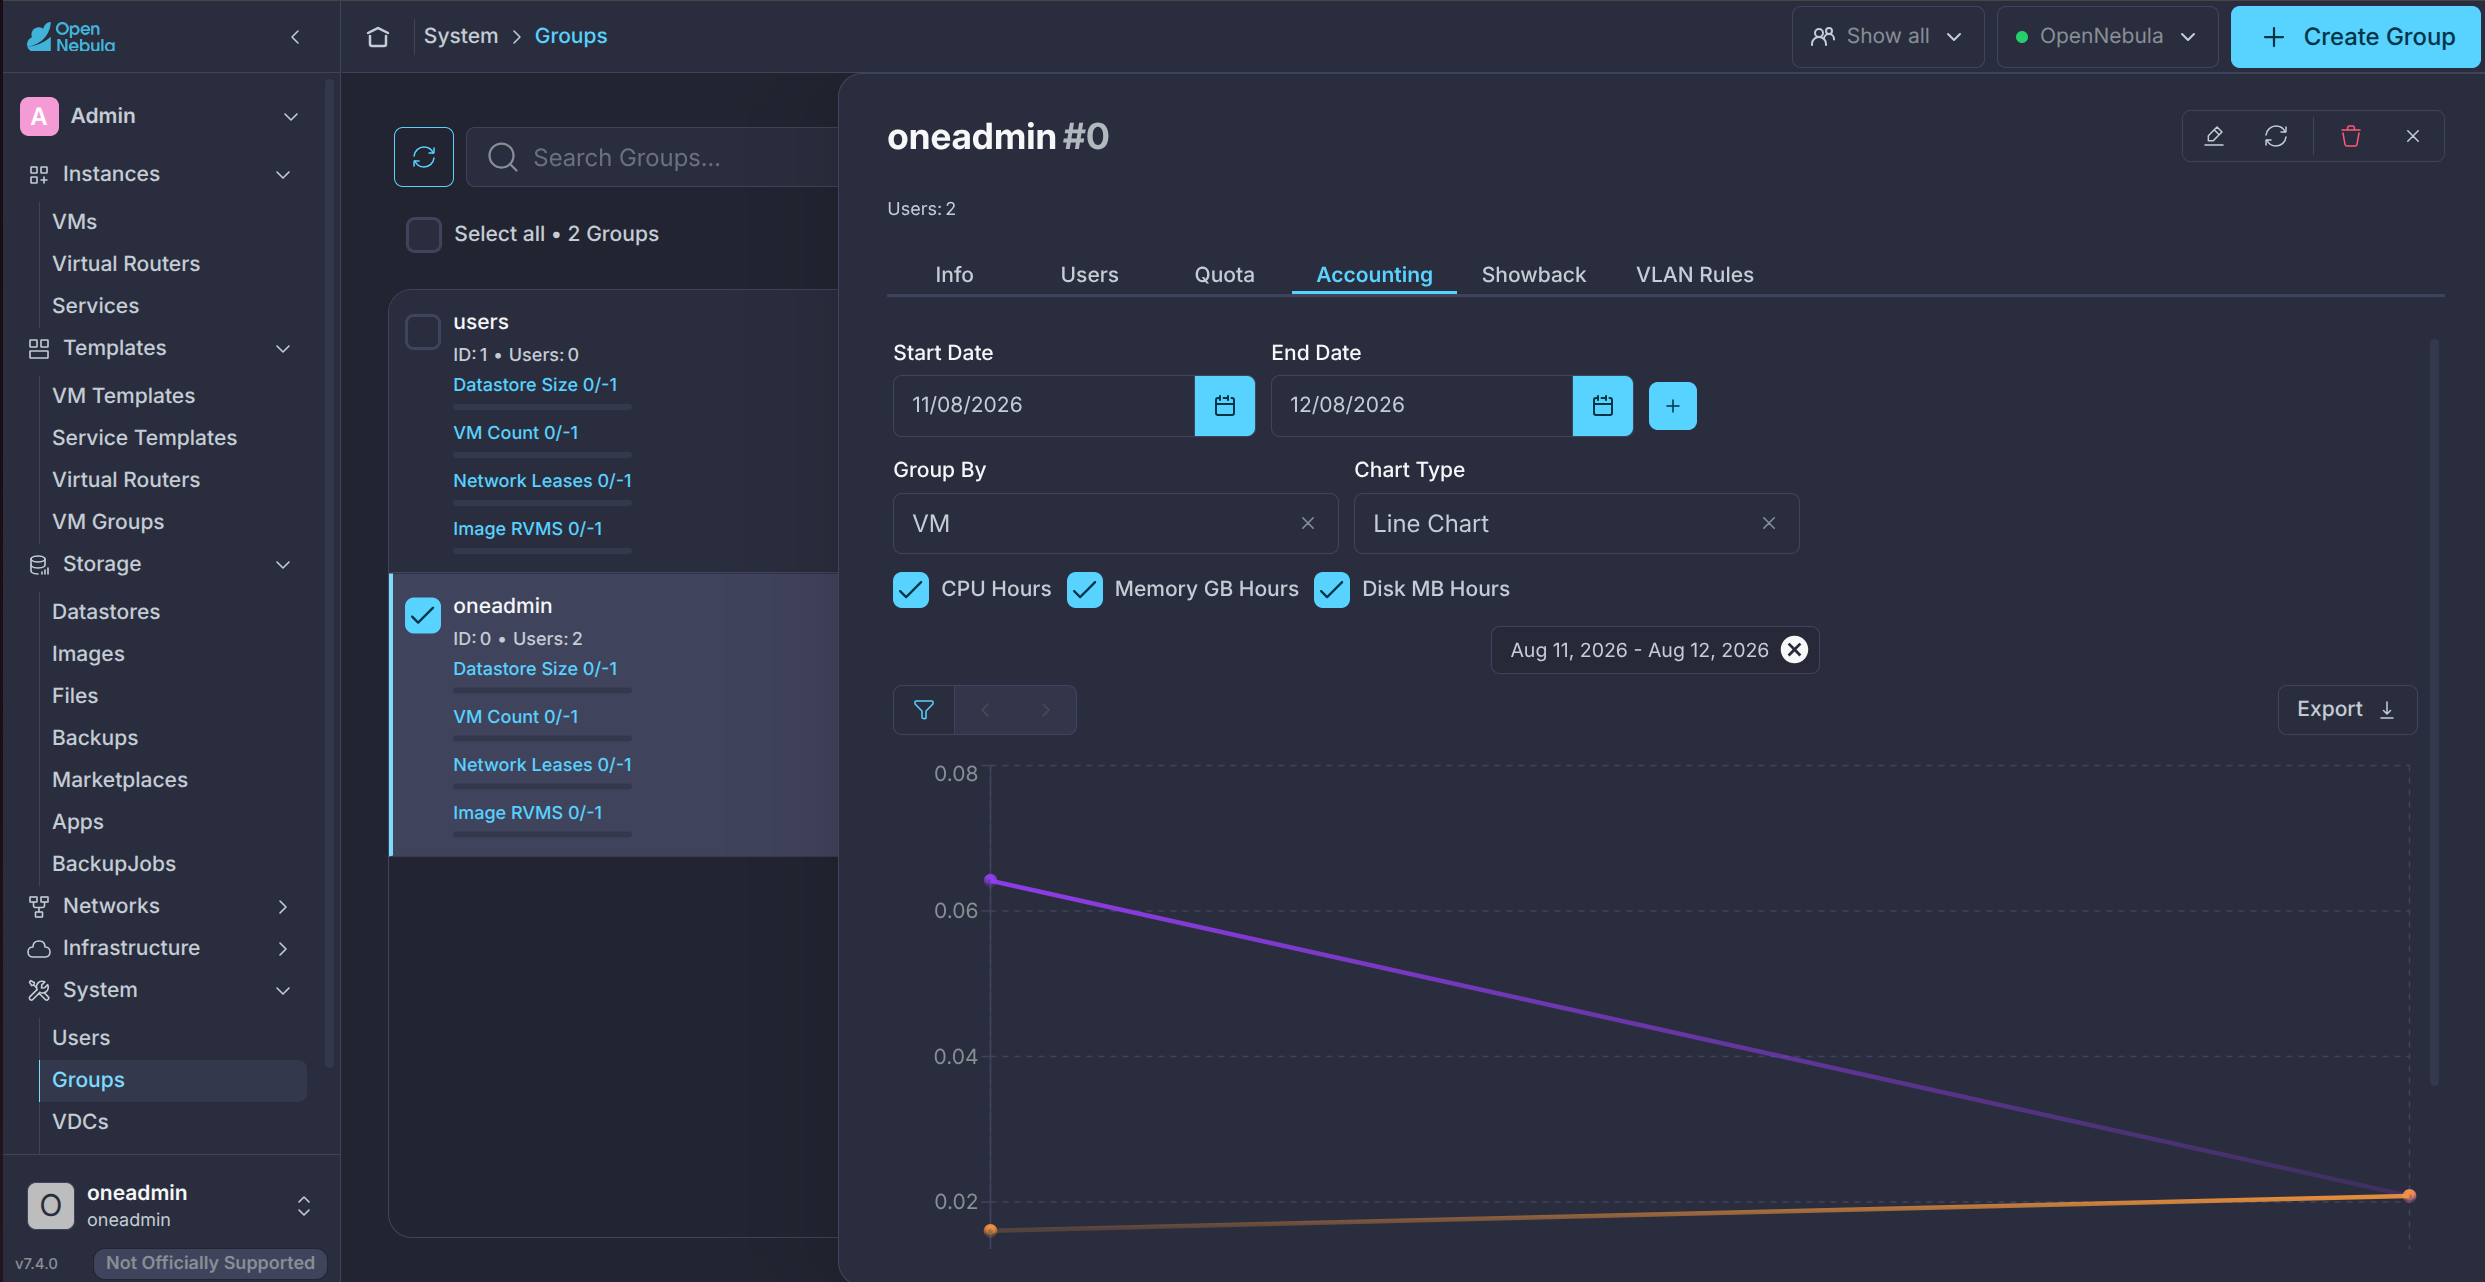
Task: Clear the Group By VM selection
Action: [1308, 523]
